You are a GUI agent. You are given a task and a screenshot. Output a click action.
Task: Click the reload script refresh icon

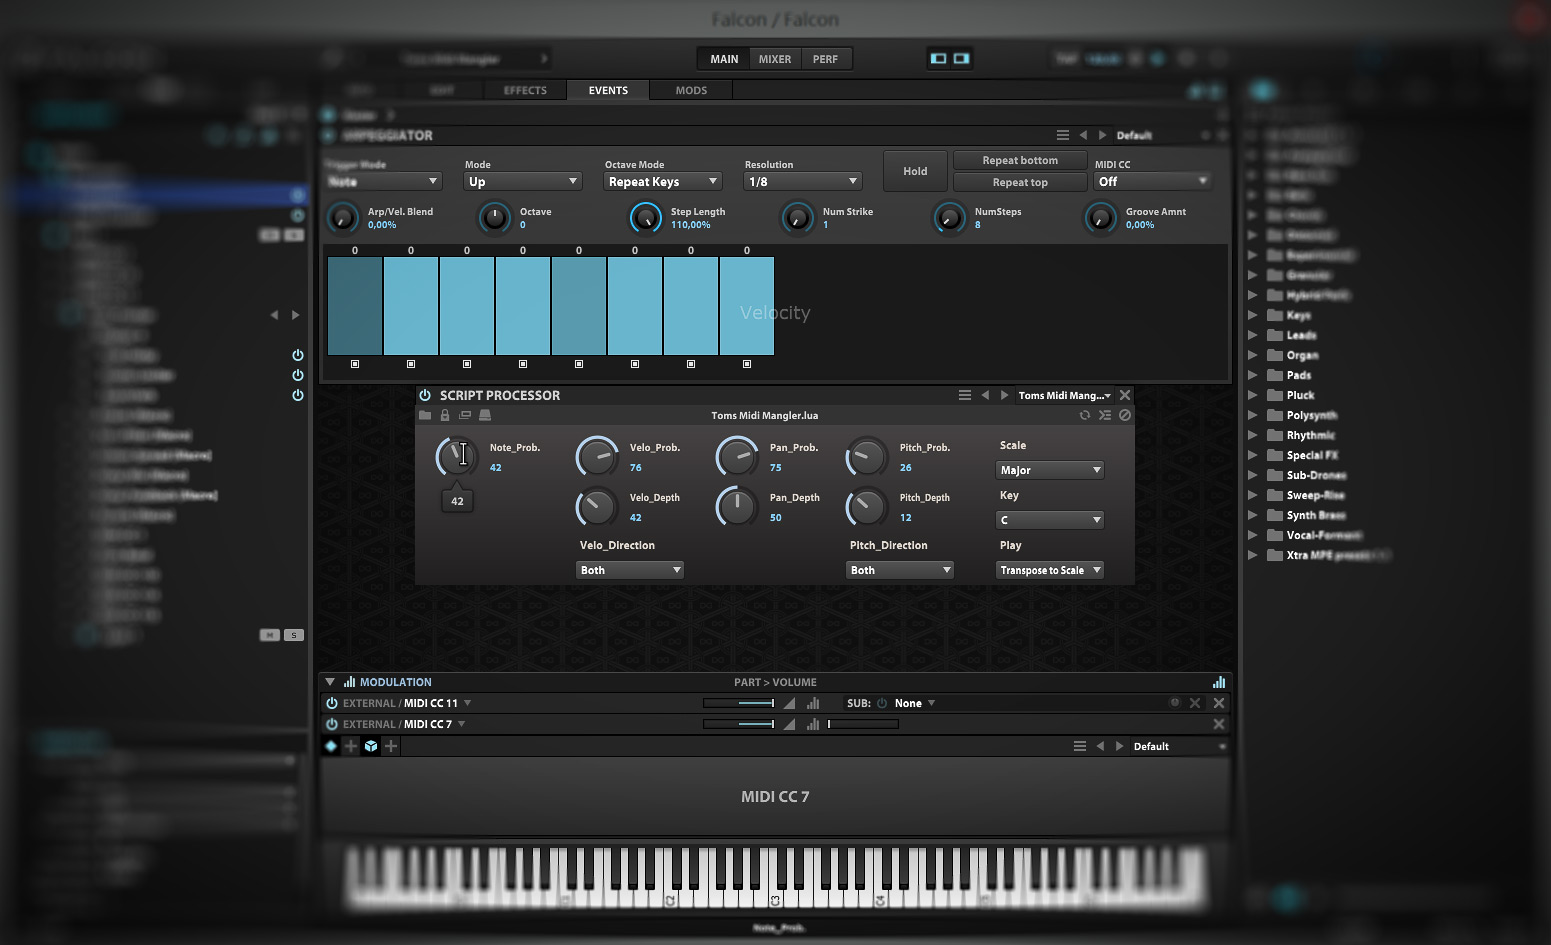pyautogui.click(x=1086, y=415)
